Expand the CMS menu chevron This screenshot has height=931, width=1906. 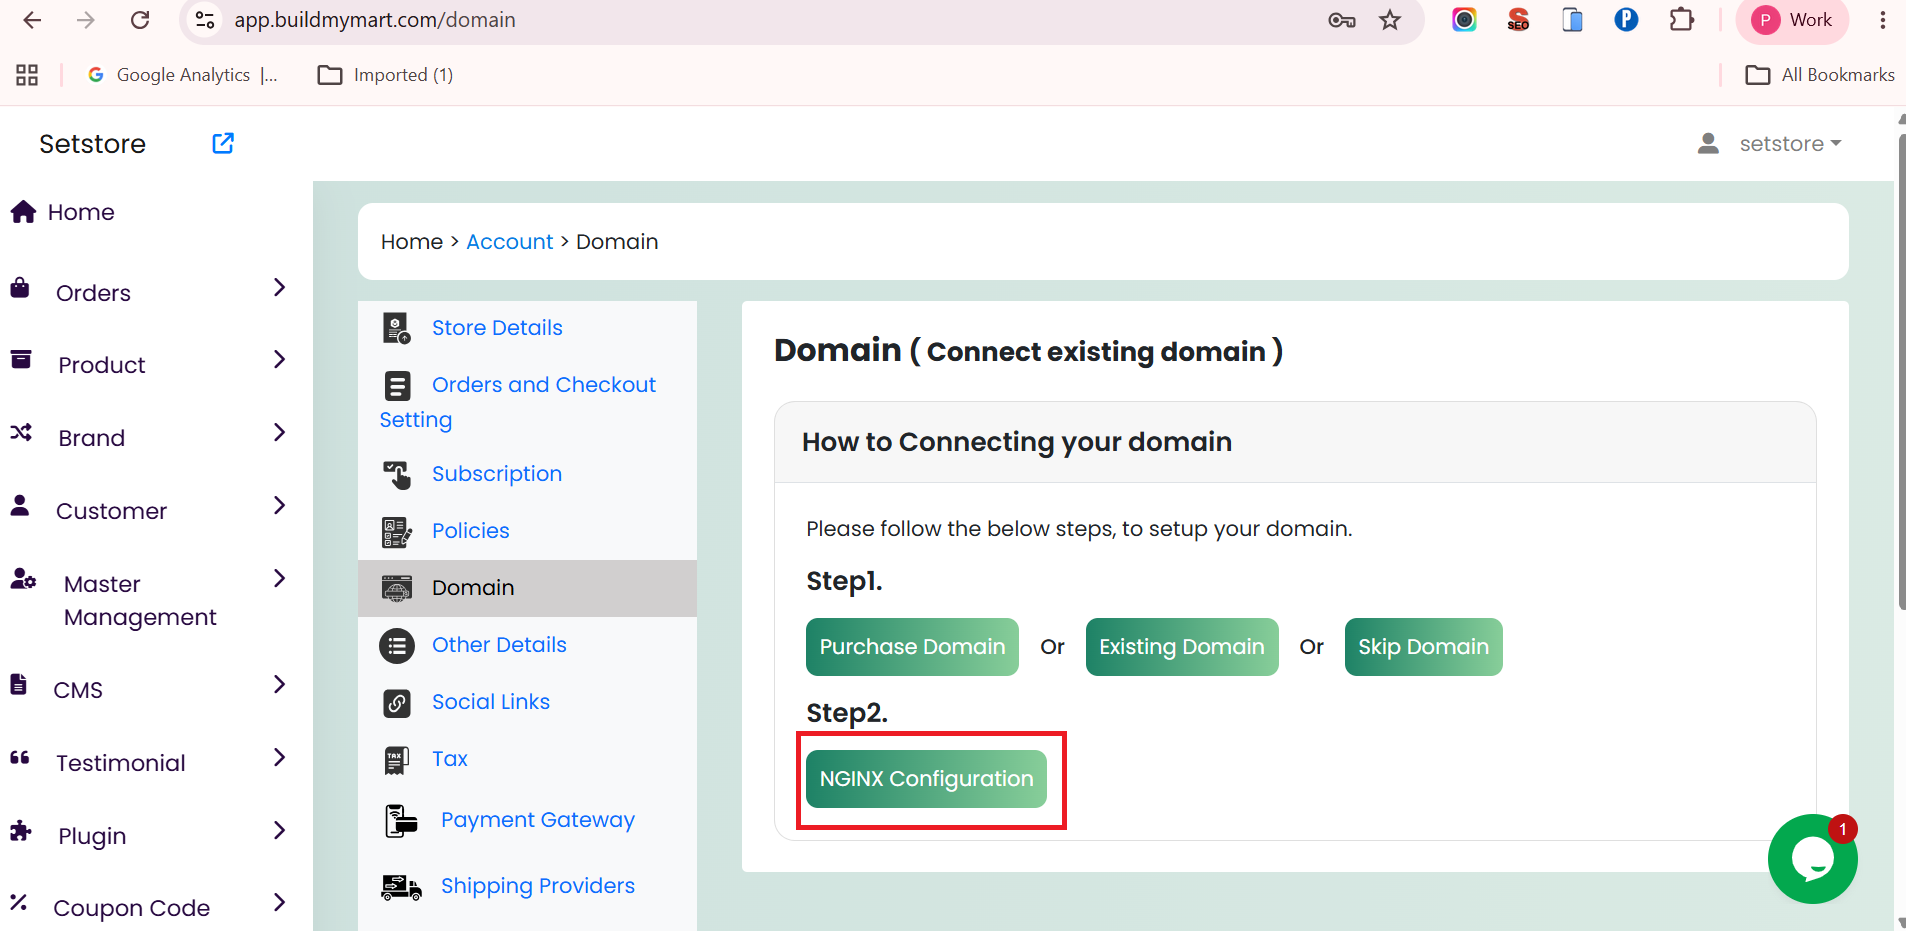[280, 685]
